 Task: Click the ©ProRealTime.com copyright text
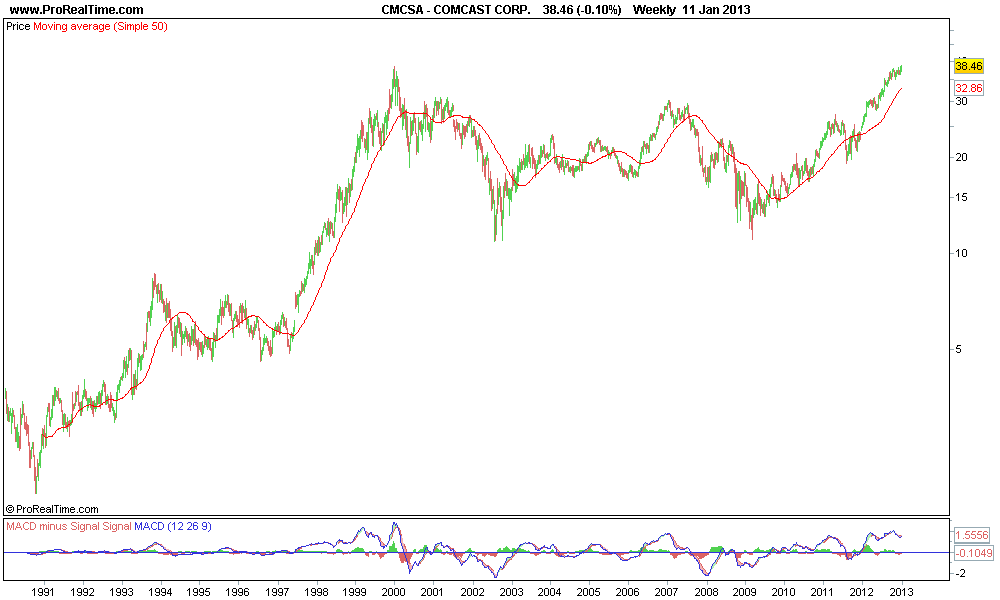(52, 509)
